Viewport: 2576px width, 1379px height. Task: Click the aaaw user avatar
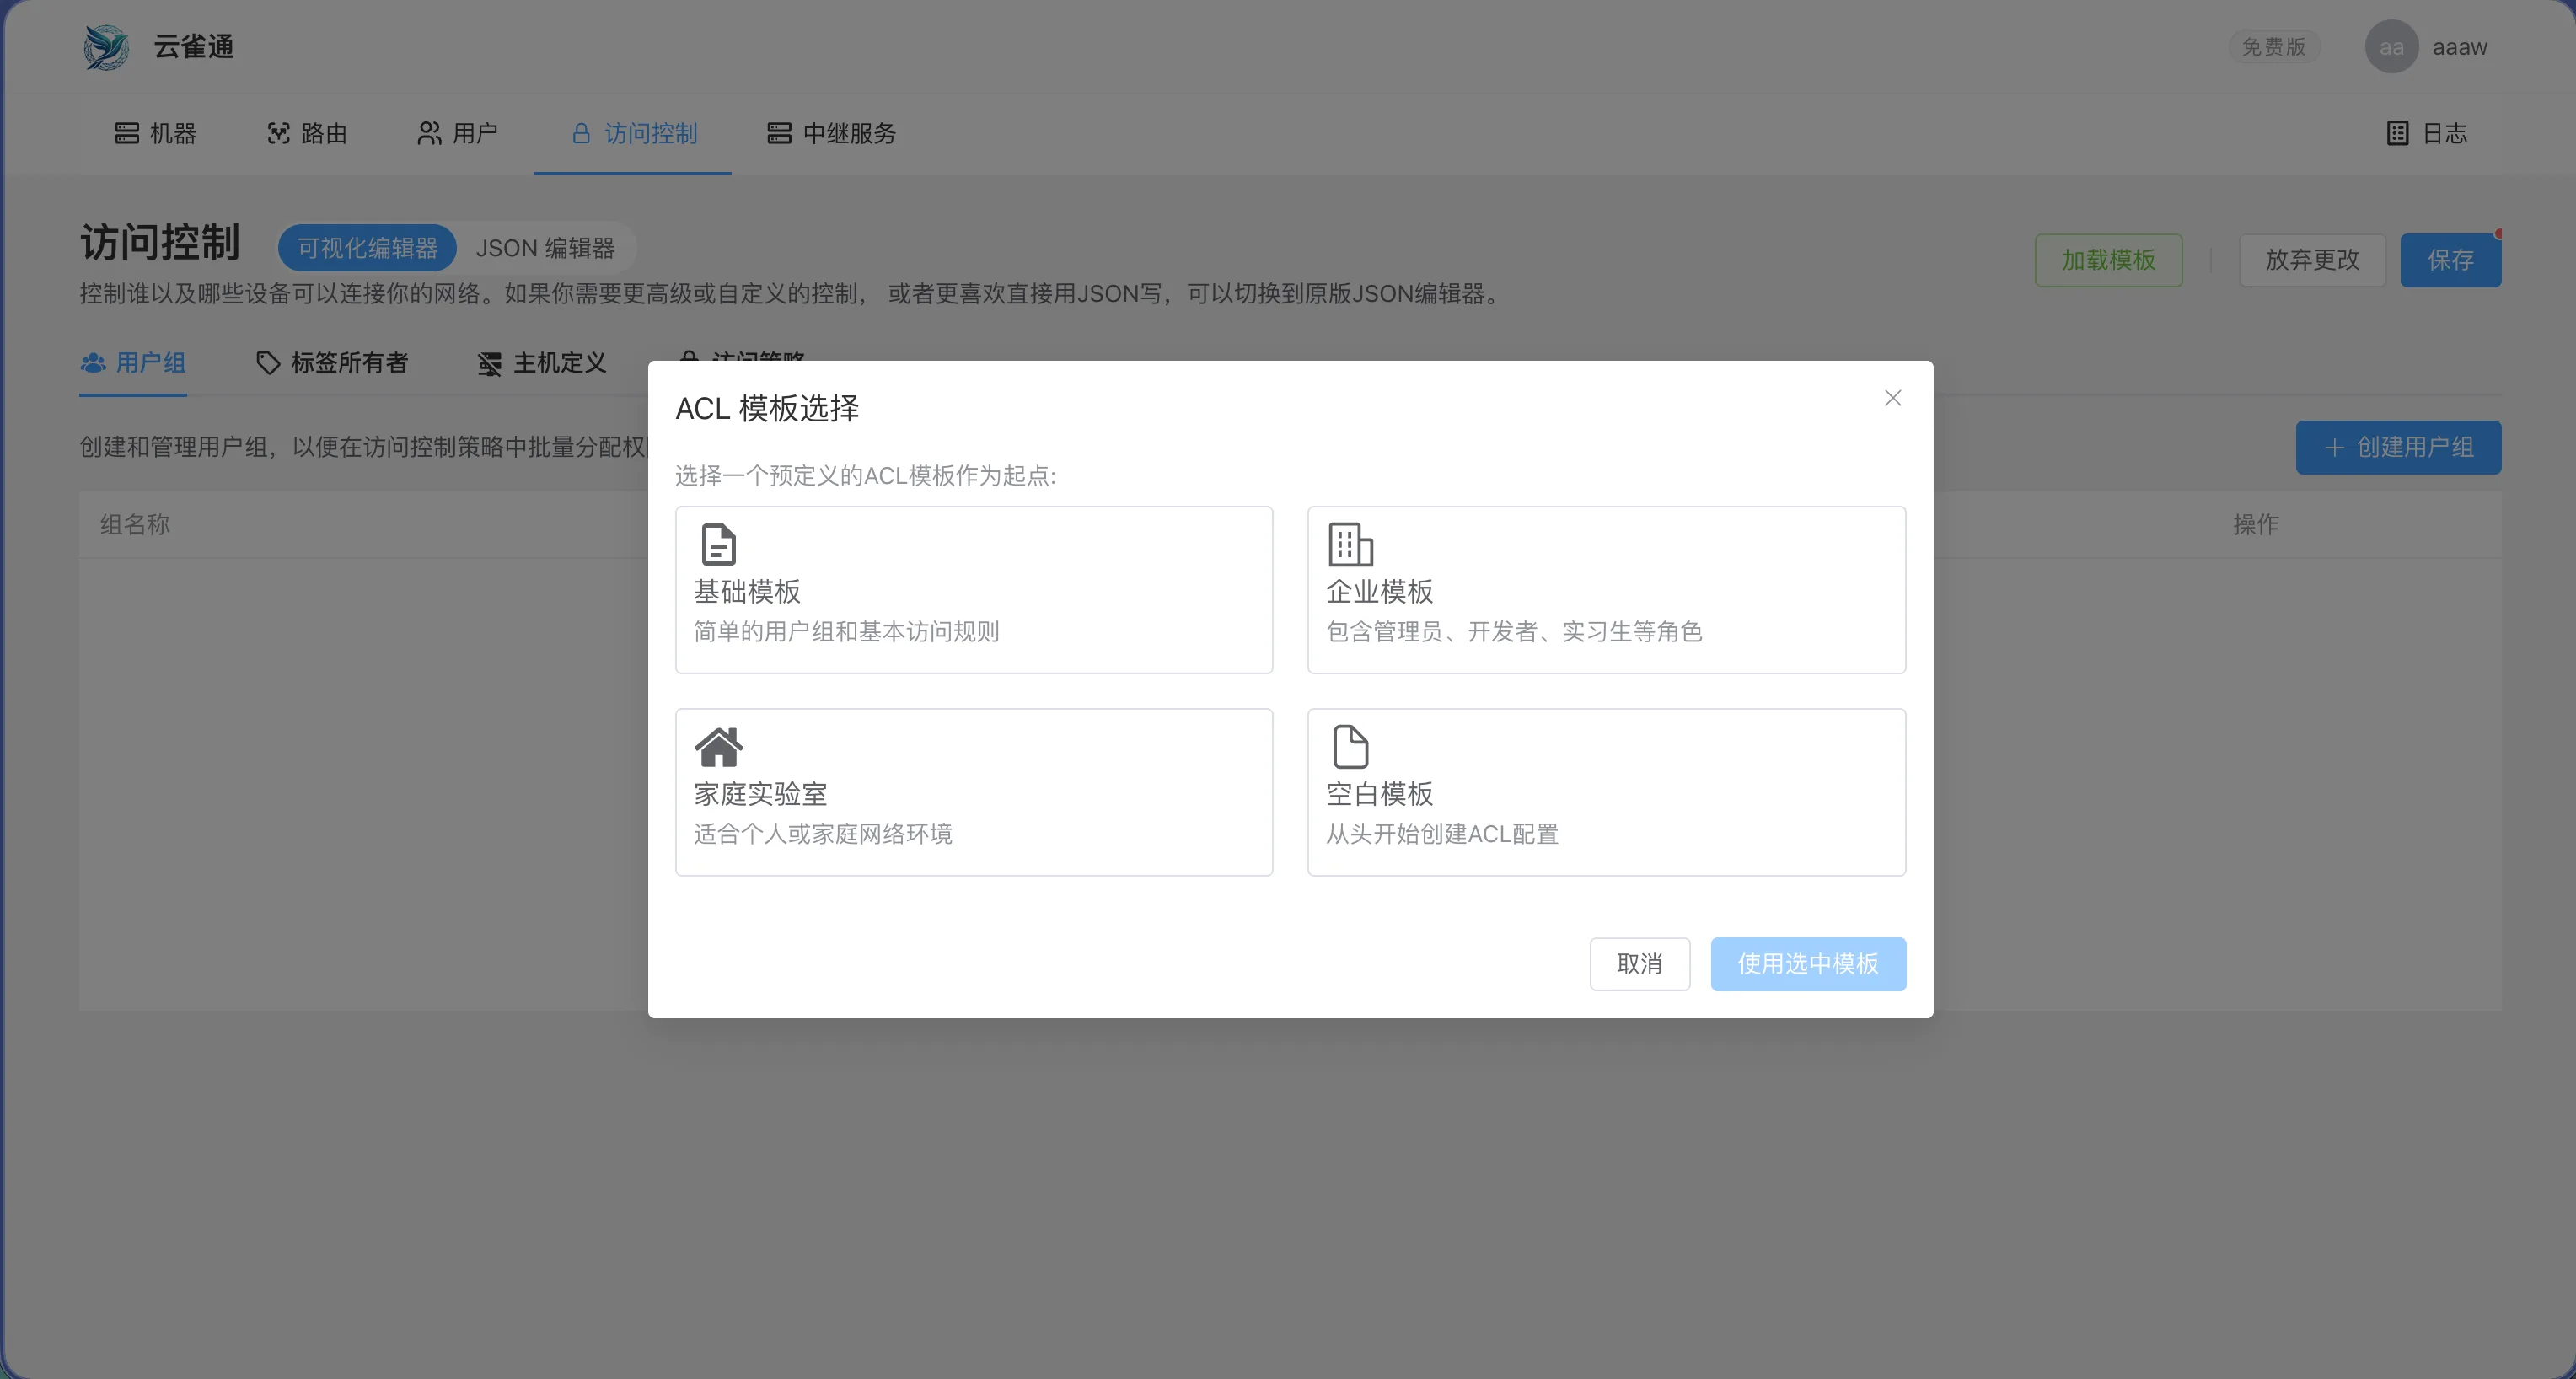pos(2392,46)
